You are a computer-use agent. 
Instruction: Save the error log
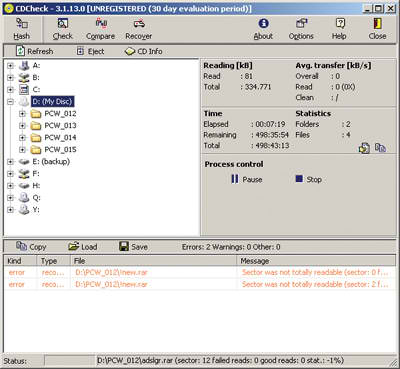(133, 247)
